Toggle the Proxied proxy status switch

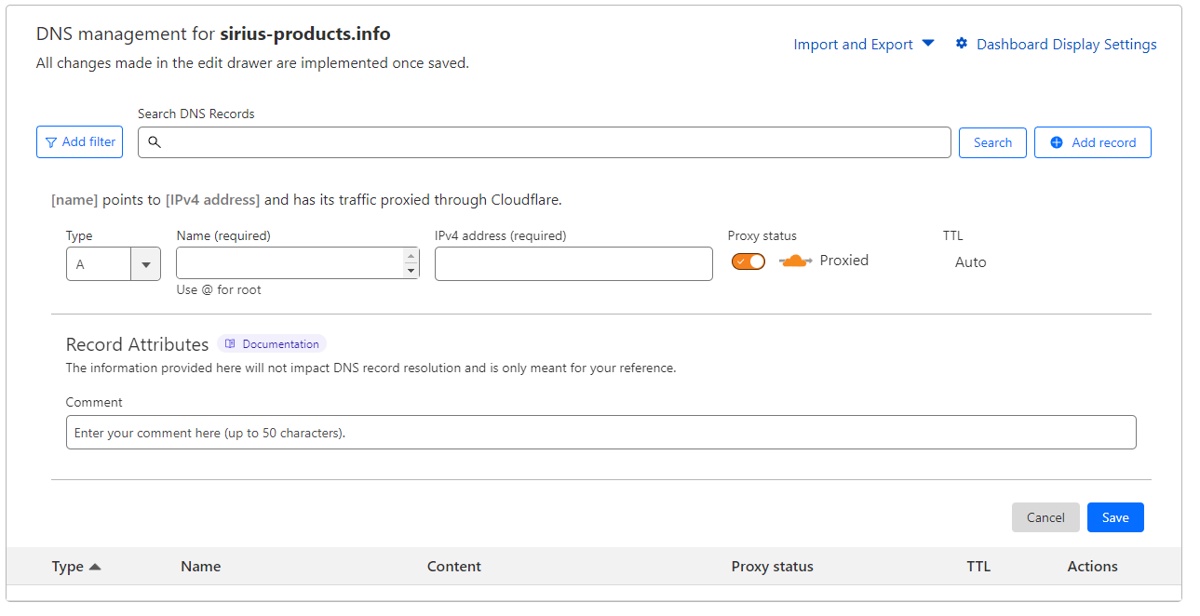(x=748, y=261)
